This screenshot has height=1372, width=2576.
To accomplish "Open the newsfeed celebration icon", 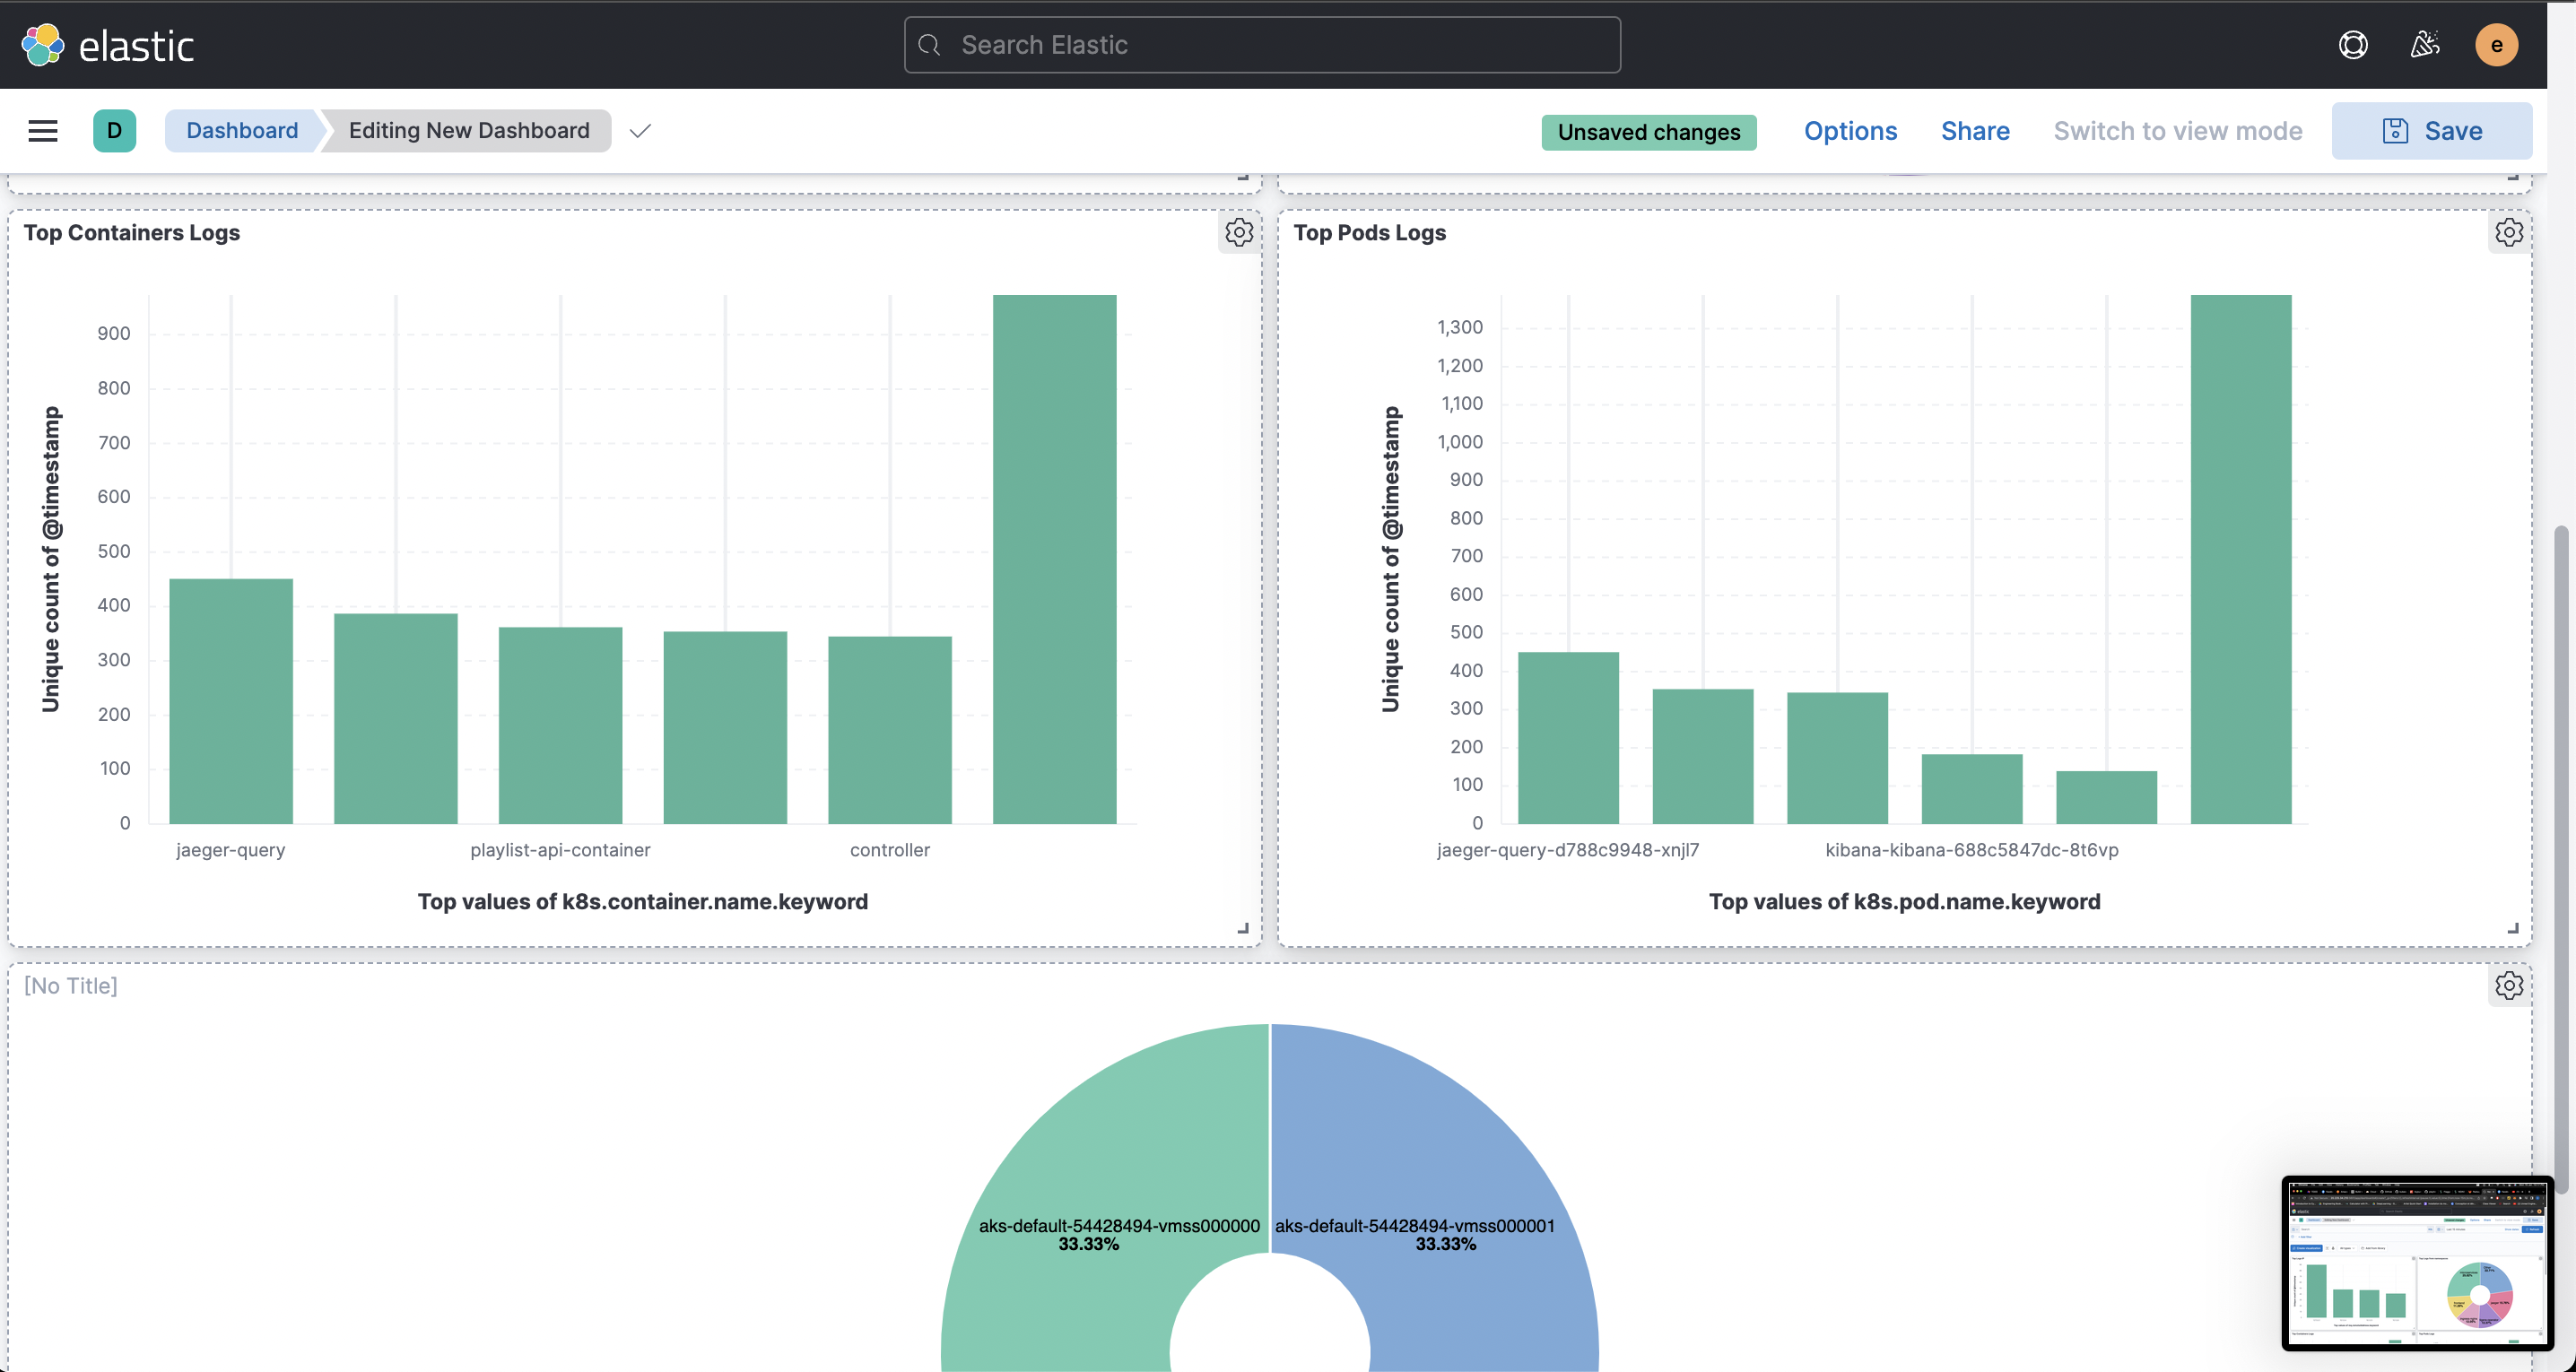I will point(2424,45).
